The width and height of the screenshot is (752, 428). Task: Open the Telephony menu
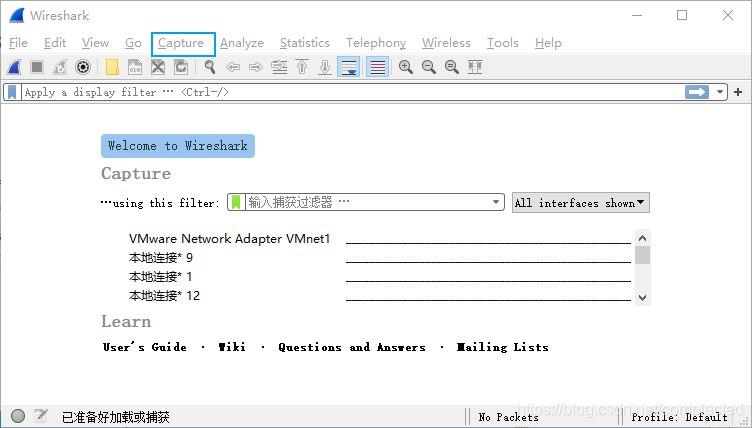point(376,43)
